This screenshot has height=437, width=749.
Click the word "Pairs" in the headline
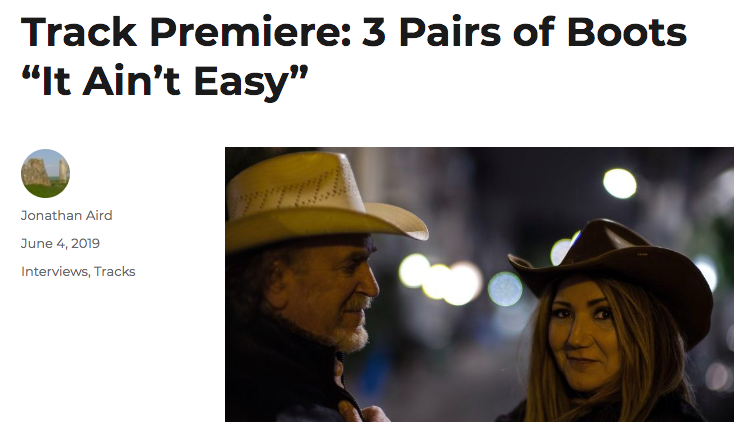pos(450,32)
